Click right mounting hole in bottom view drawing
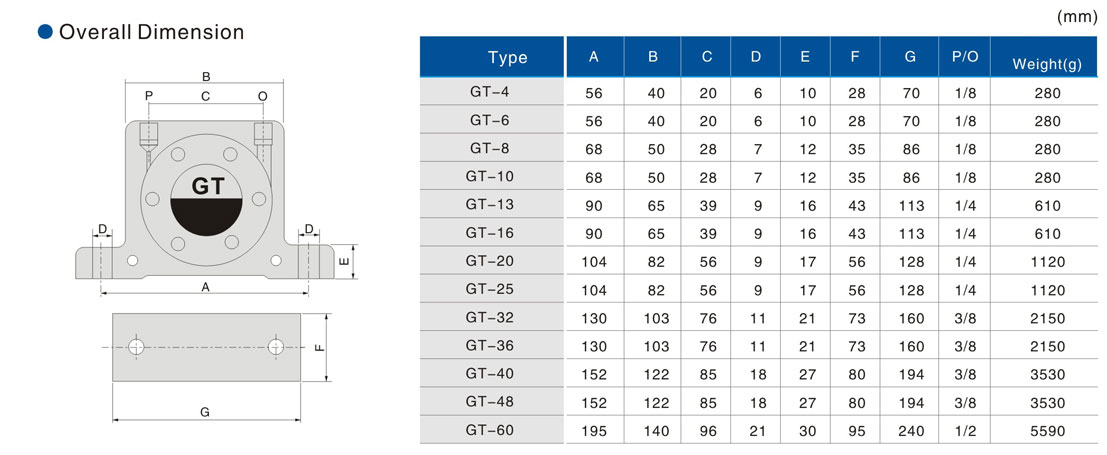The image size is (1107, 455). tap(276, 346)
